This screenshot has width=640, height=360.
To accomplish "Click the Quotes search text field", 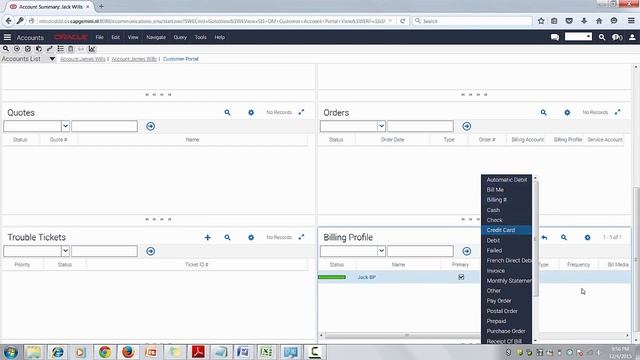I will click(104, 126).
